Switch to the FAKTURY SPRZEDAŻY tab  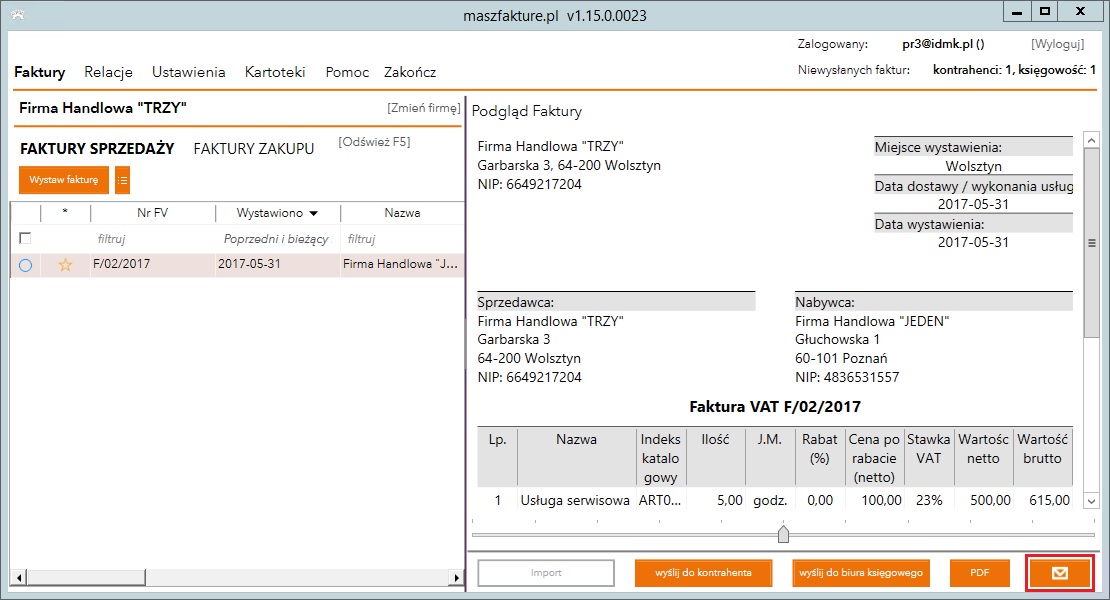tap(97, 149)
